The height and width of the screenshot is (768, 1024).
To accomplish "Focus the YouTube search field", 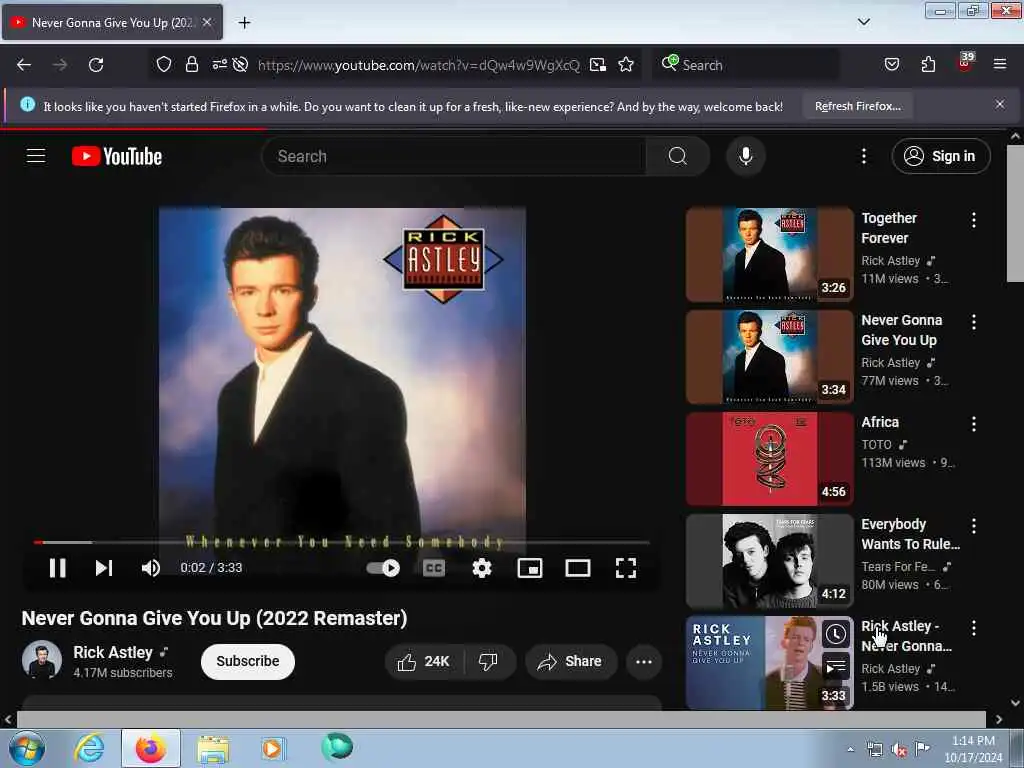I will point(455,156).
